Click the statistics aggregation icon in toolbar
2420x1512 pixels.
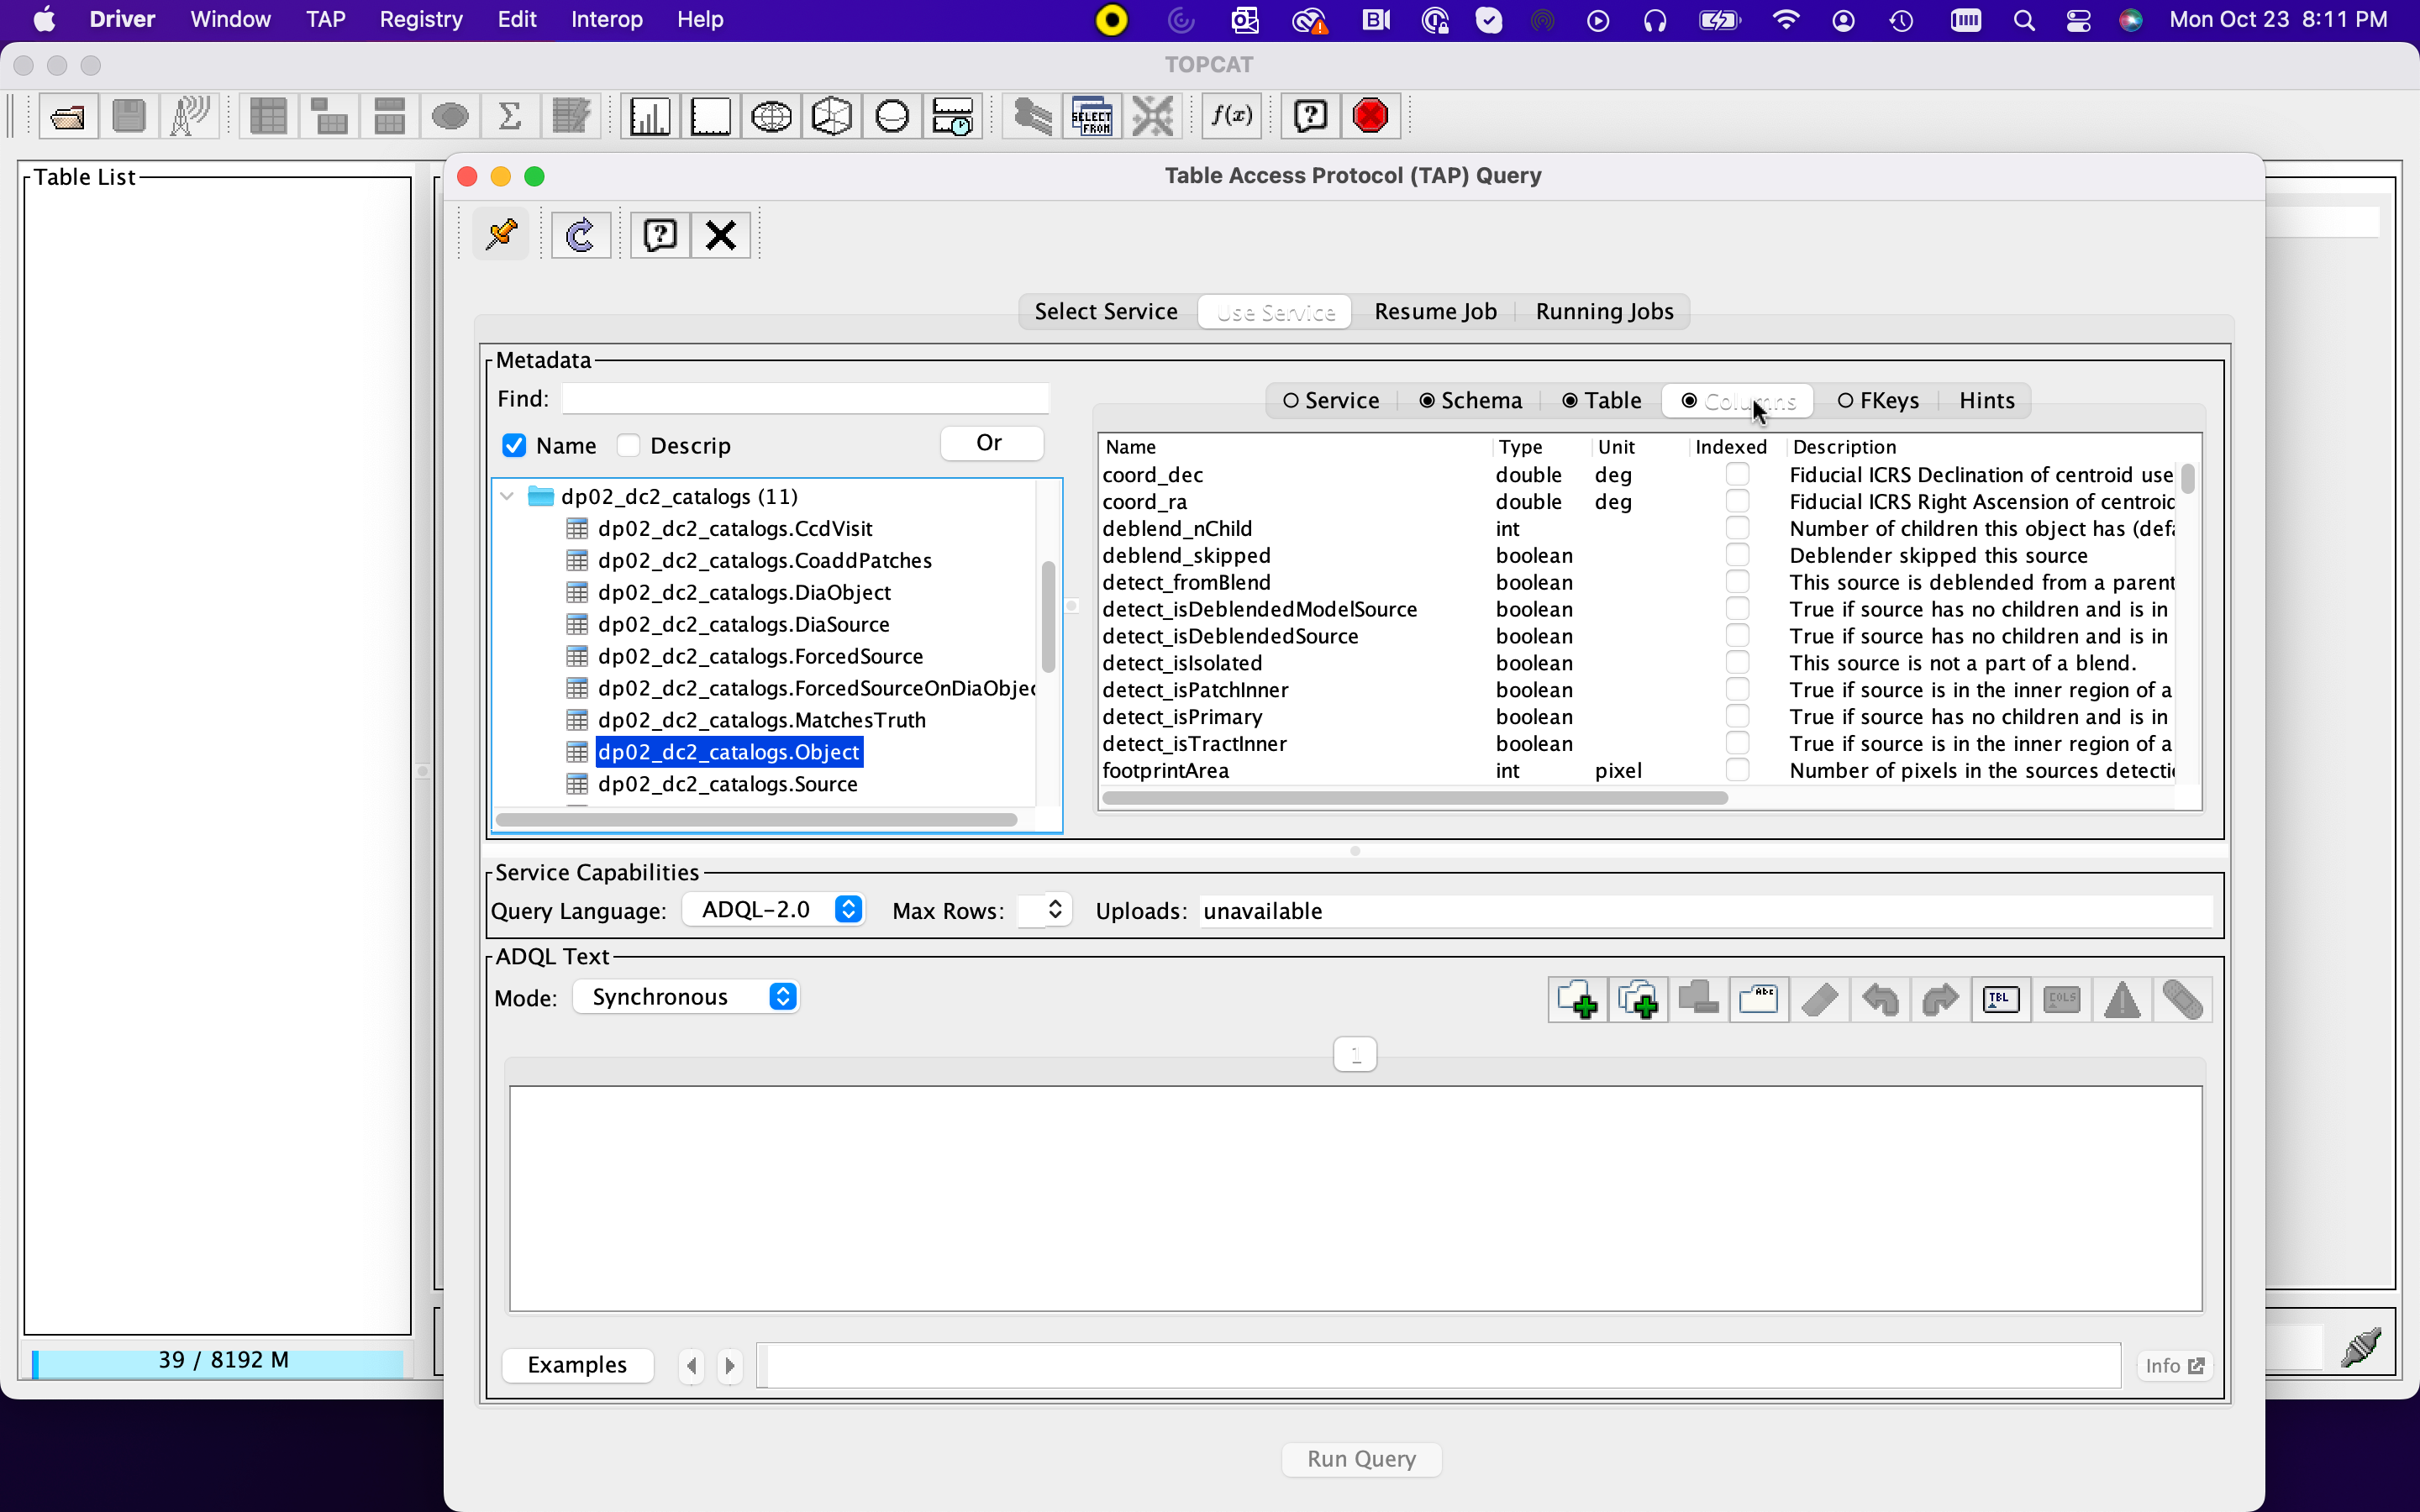(x=511, y=115)
